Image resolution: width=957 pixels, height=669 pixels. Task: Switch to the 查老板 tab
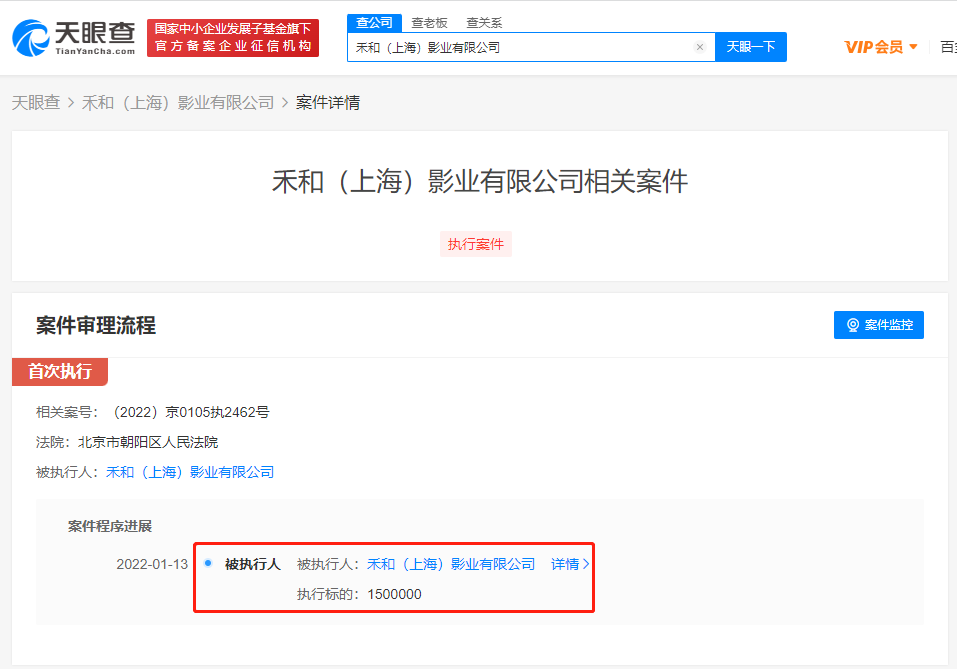pyautogui.click(x=429, y=23)
